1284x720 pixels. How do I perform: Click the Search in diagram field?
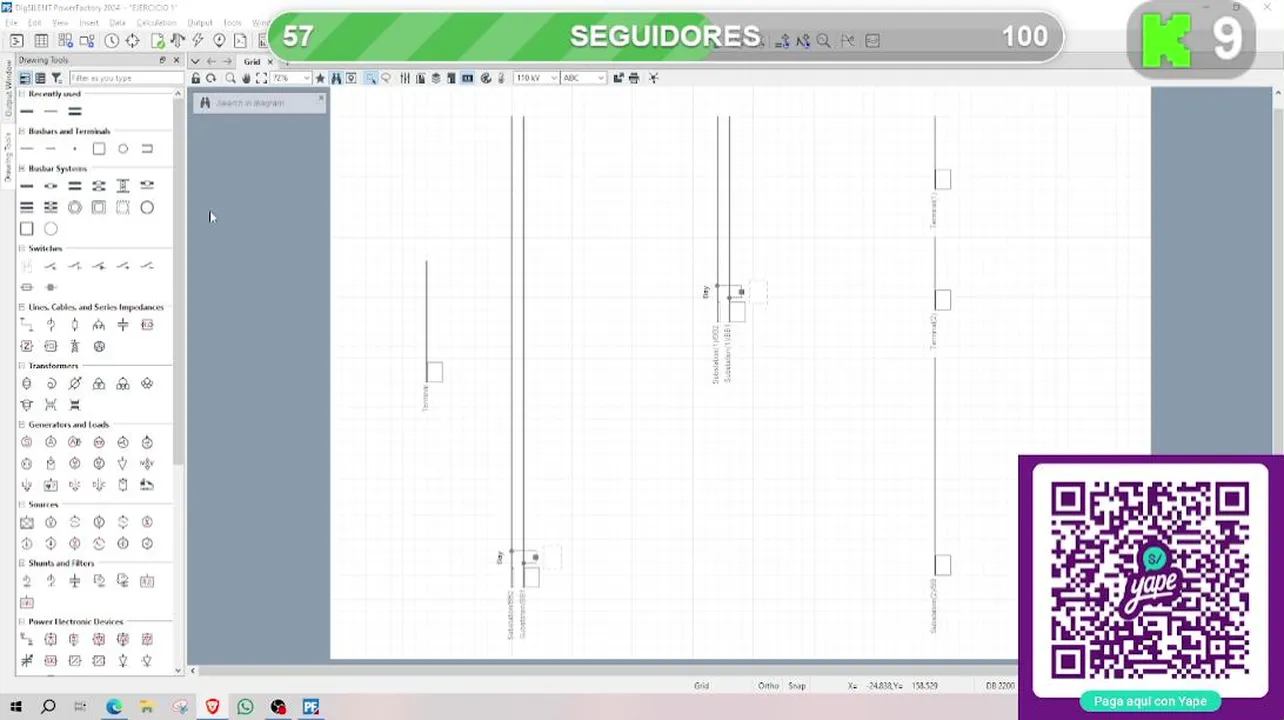point(258,103)
